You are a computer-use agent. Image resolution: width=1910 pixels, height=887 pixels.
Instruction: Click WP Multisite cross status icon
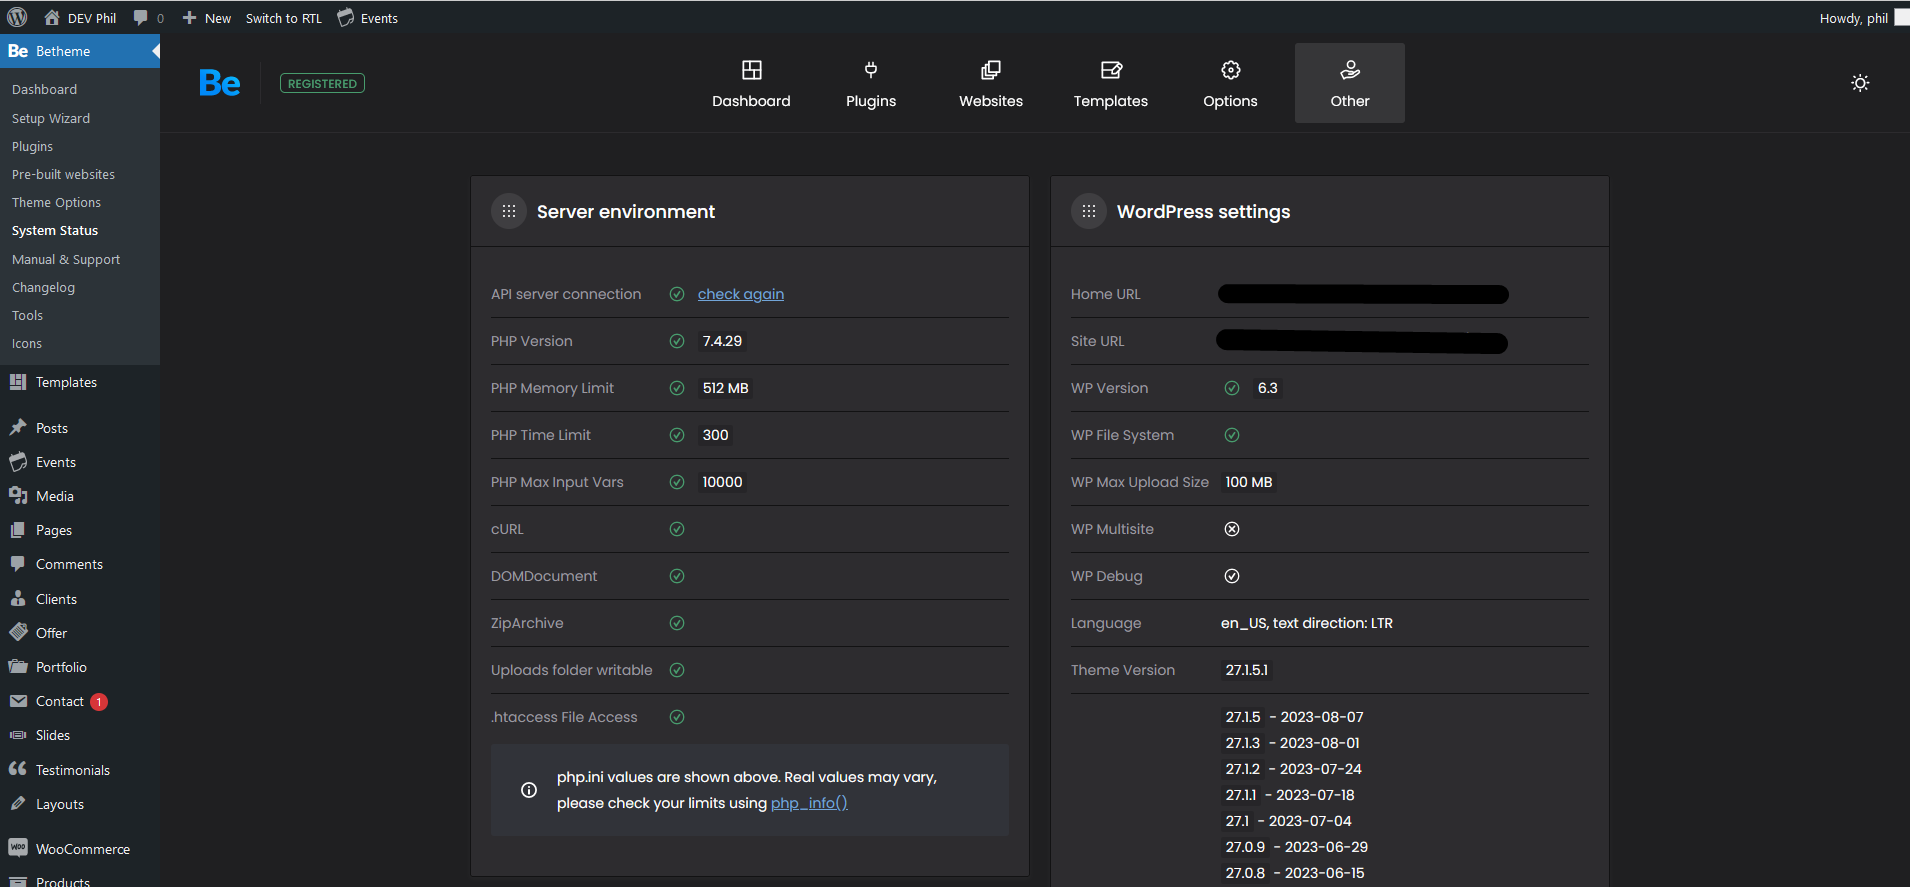pos(1232,529)
